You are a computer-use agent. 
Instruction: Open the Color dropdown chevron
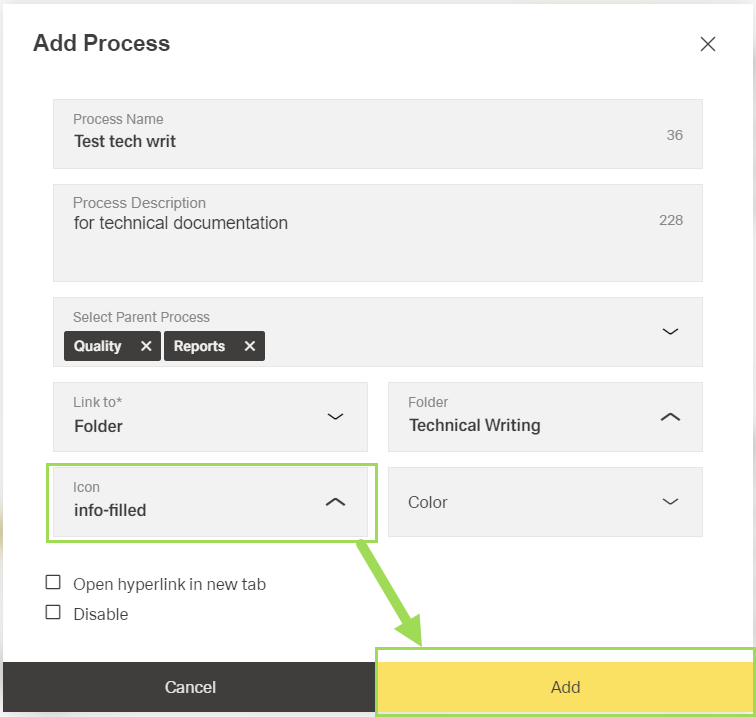click(670, 502)
